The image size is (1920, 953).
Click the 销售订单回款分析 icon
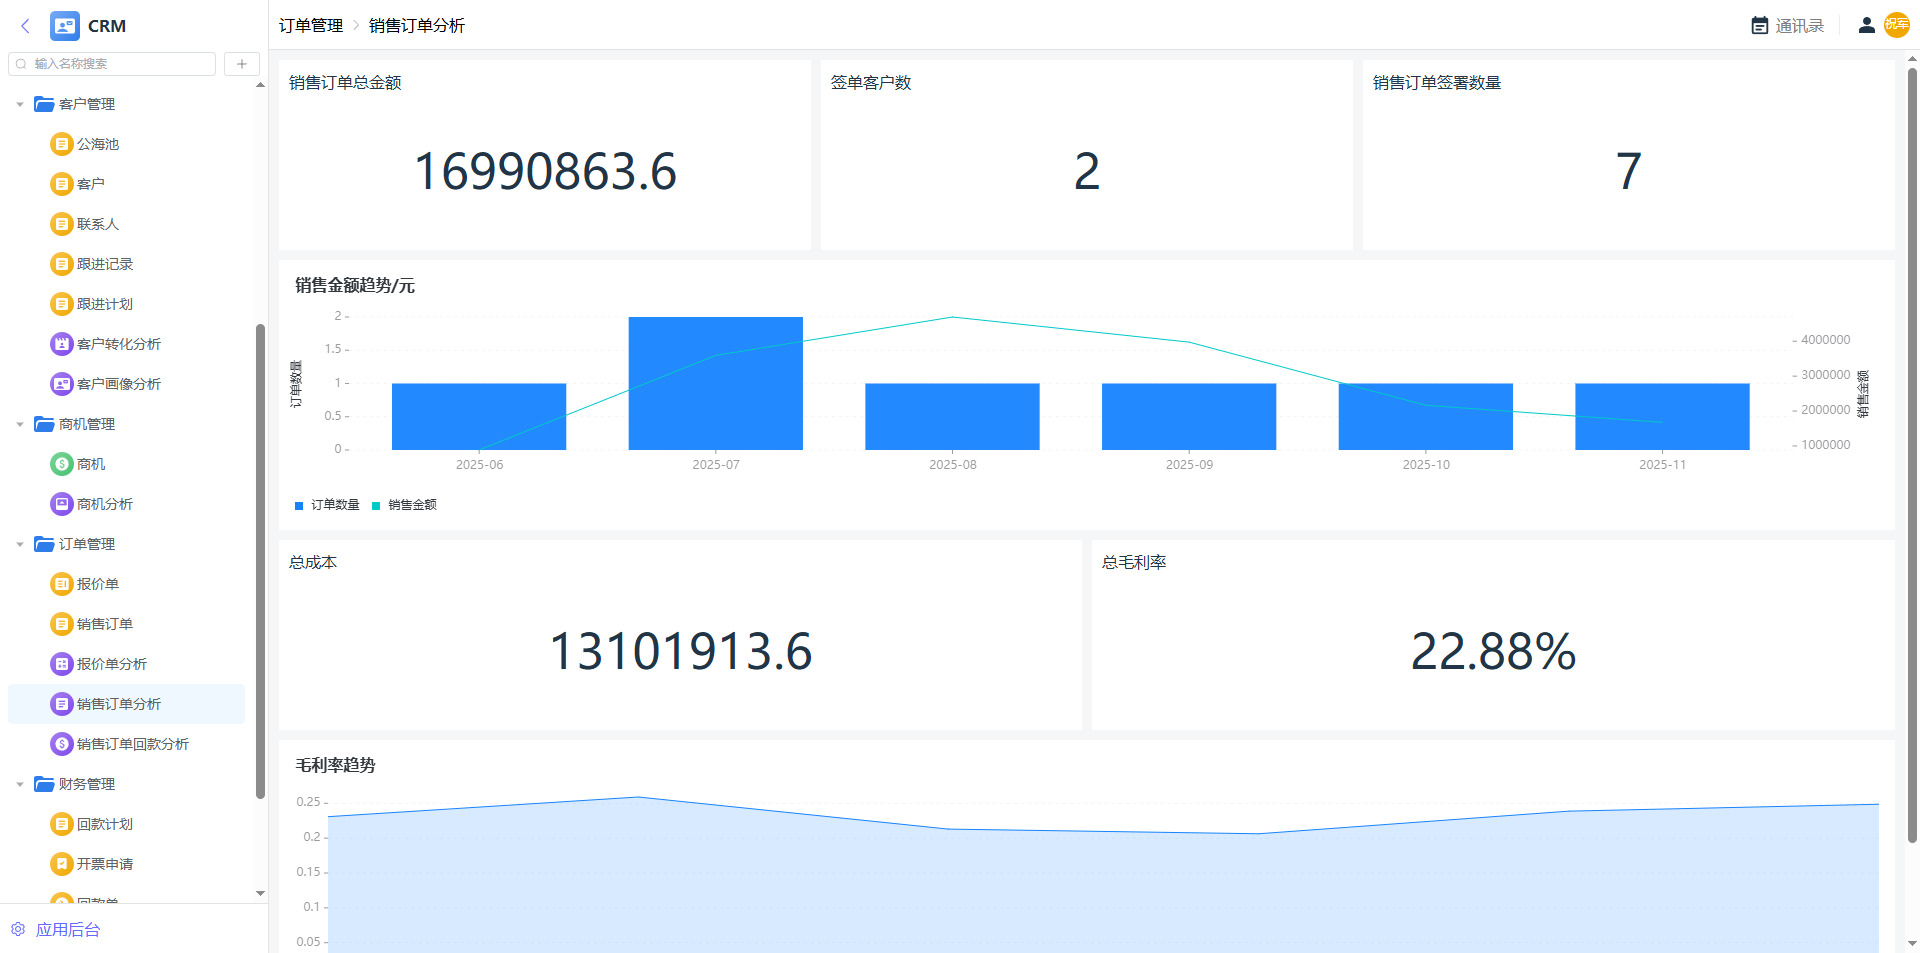[62, 744]
